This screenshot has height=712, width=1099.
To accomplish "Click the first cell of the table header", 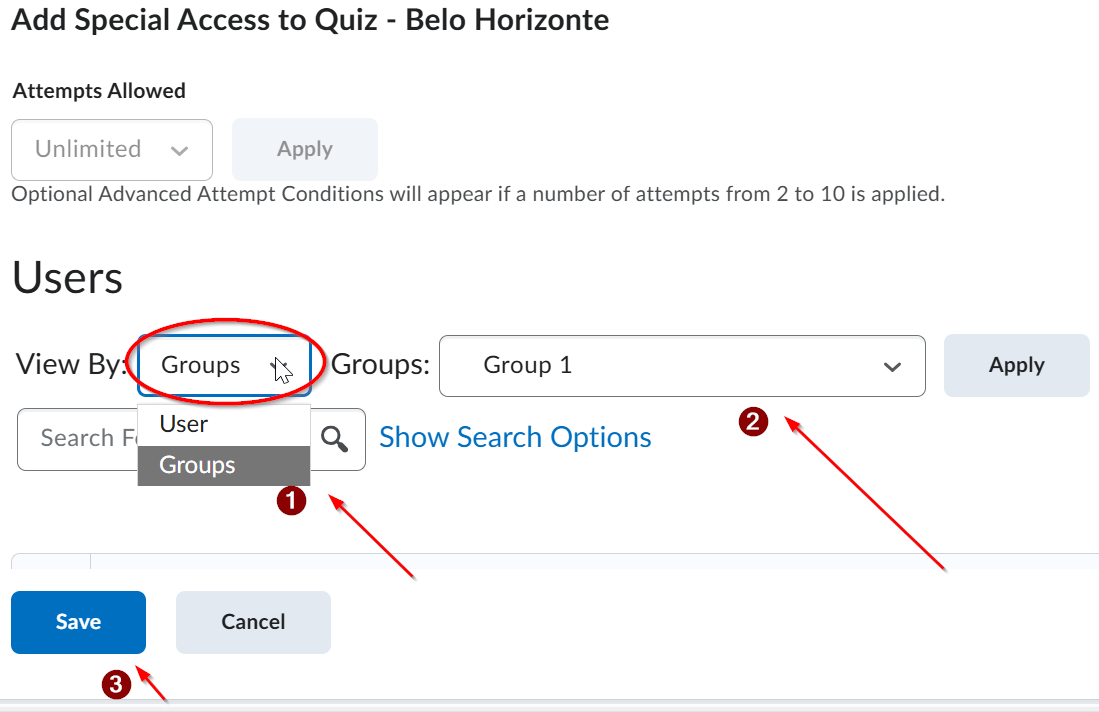I will click(x=50, y=561).
